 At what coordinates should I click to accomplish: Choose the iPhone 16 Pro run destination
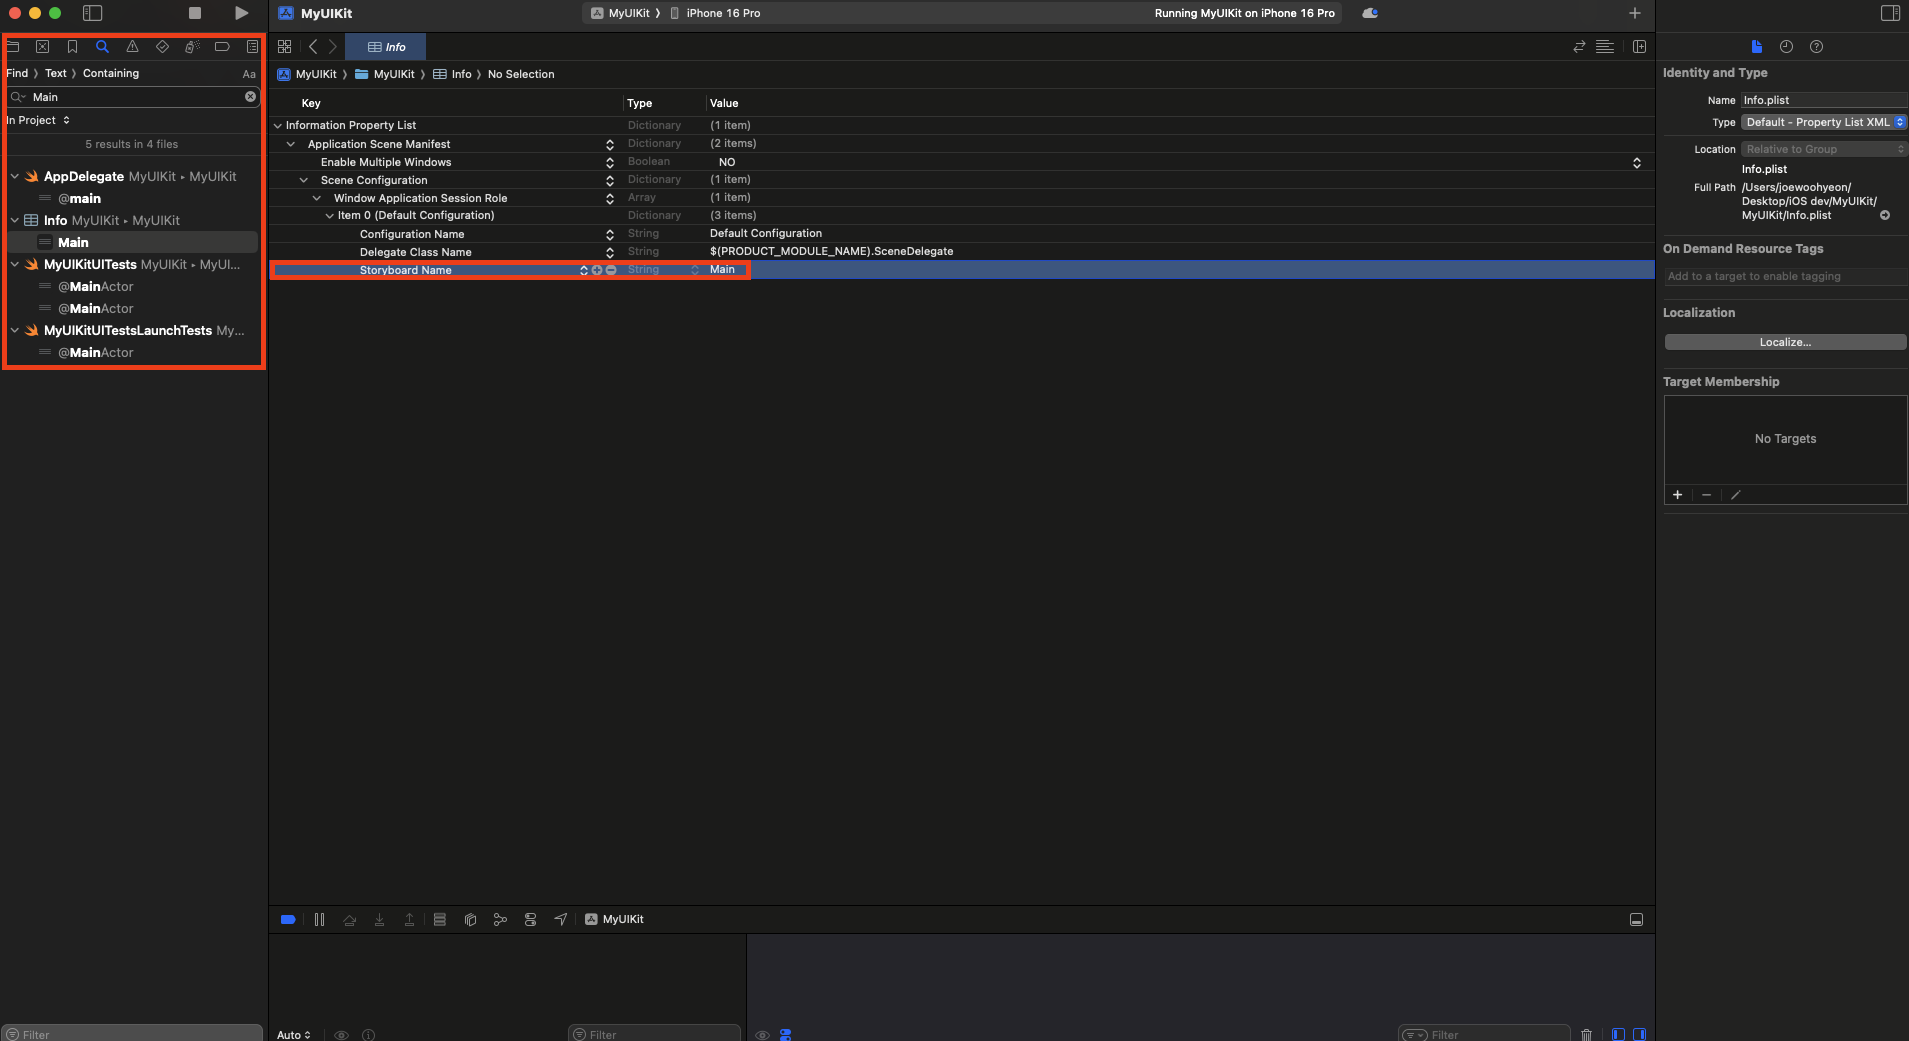715,13
